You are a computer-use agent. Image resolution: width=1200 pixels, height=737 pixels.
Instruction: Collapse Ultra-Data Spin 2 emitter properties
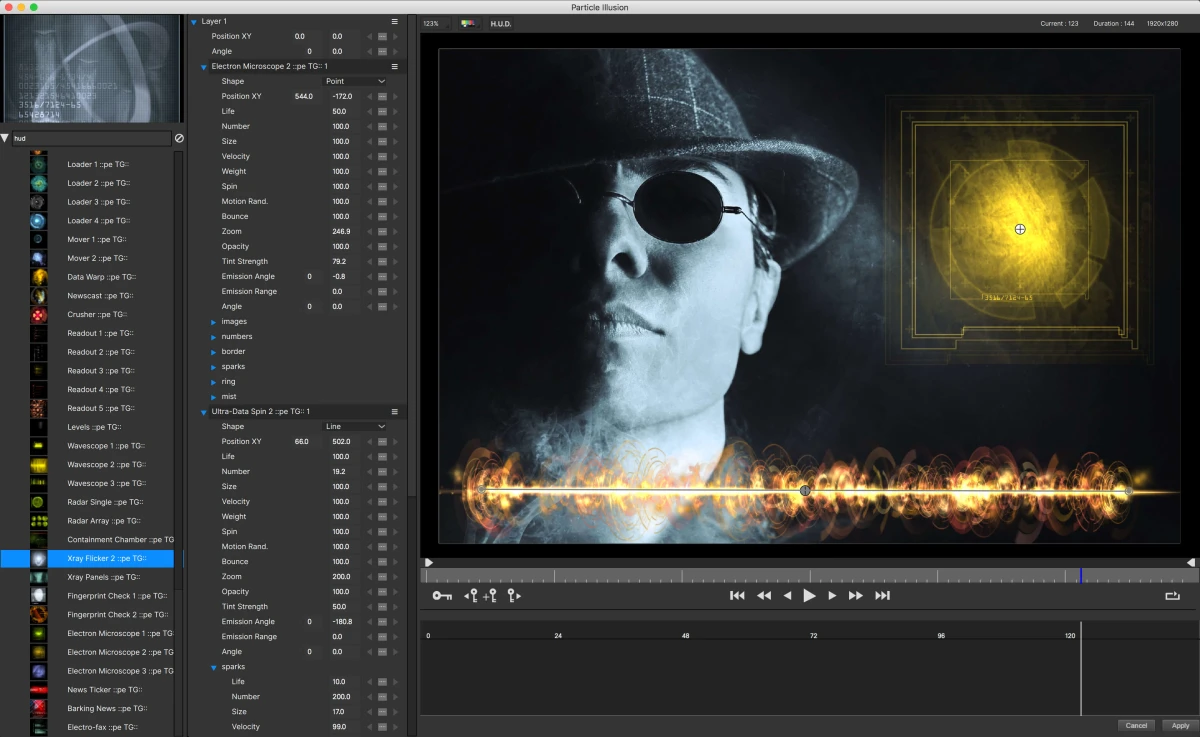tap(204, 411)
